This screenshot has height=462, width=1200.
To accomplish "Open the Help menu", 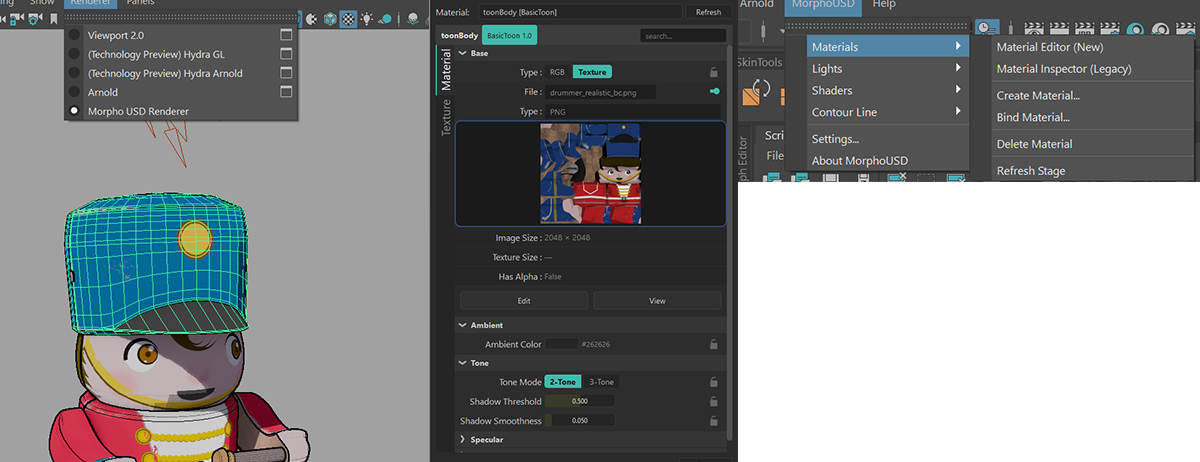I will [x=884, y=6].
